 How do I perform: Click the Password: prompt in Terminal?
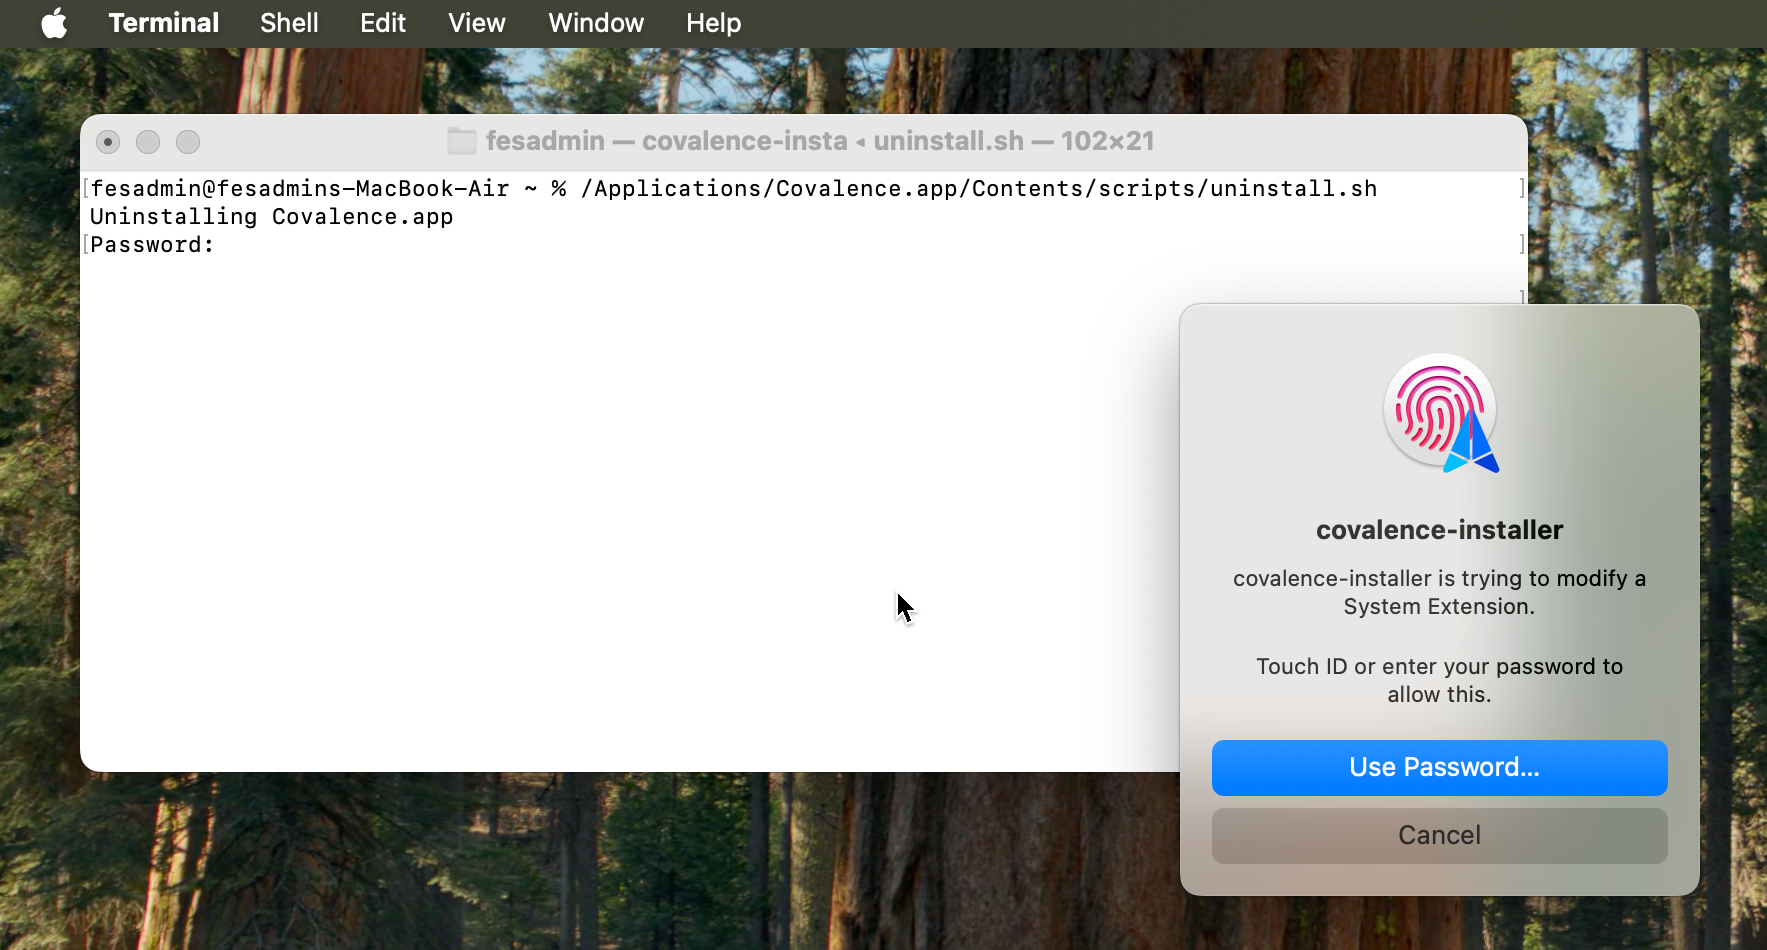pyautogui.click(x=152, y=245)
